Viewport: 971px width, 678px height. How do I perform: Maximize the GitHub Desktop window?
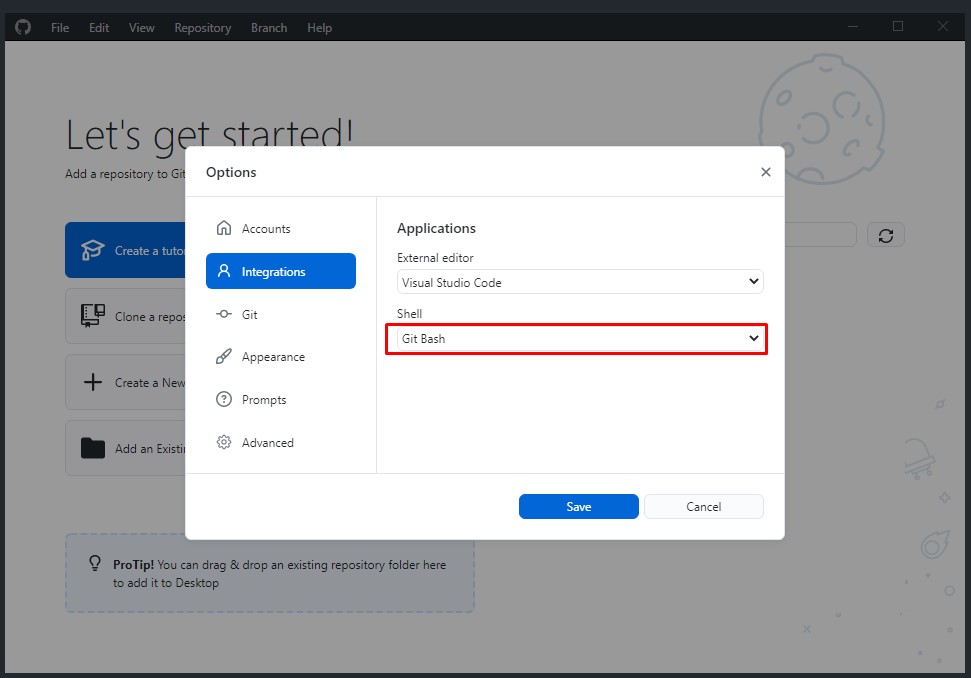tap(898, 27)
